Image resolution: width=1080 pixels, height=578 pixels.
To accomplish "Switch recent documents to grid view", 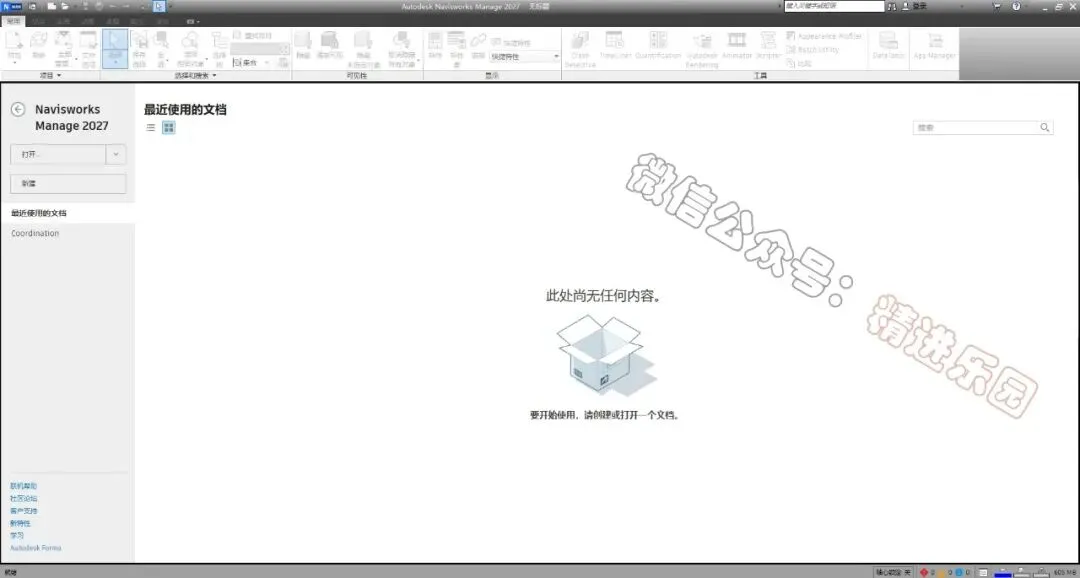I will coord(169,127).
